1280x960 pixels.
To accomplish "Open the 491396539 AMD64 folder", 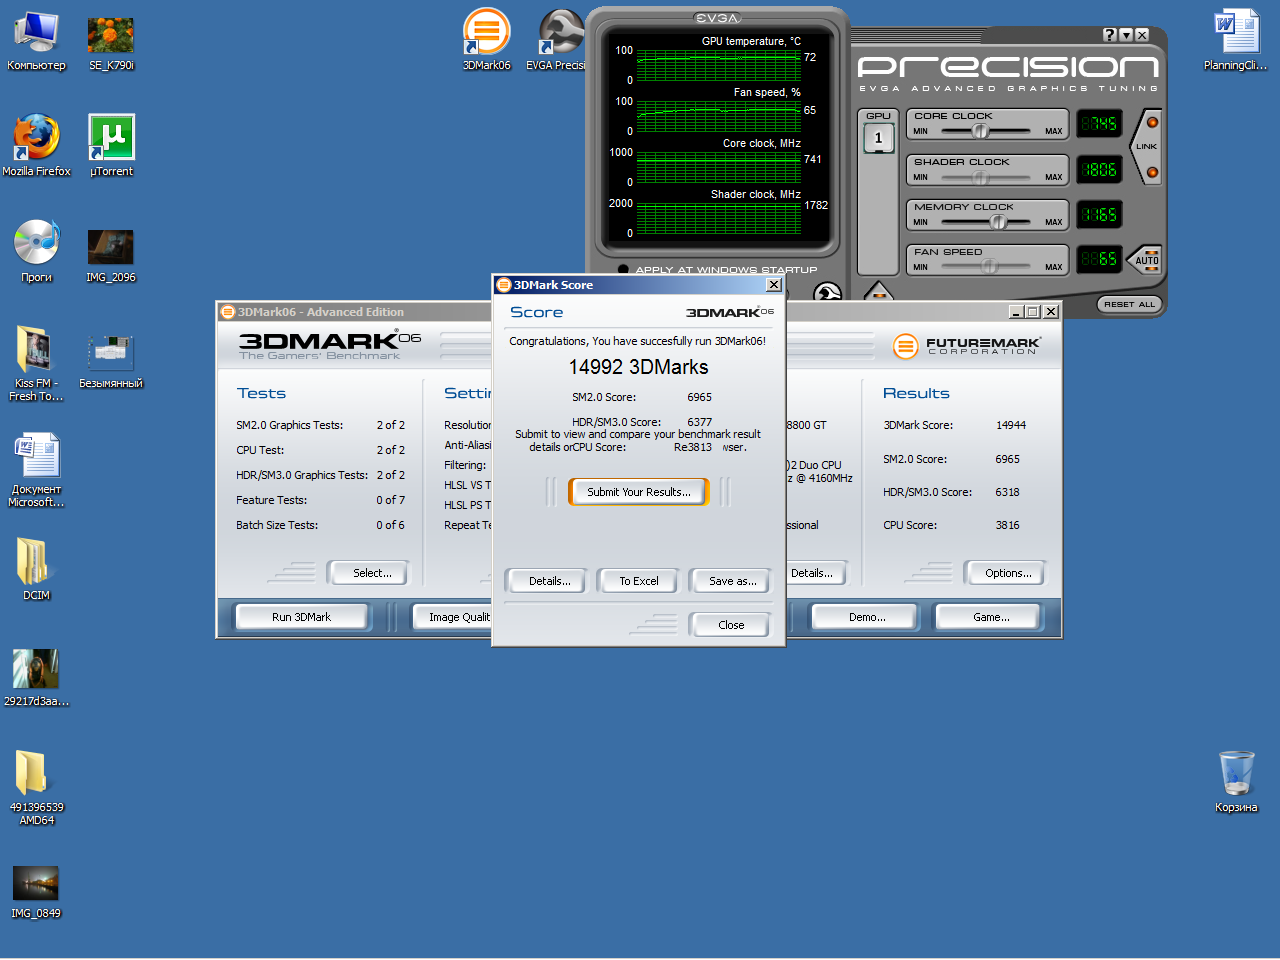I will [x=36, y=788].
